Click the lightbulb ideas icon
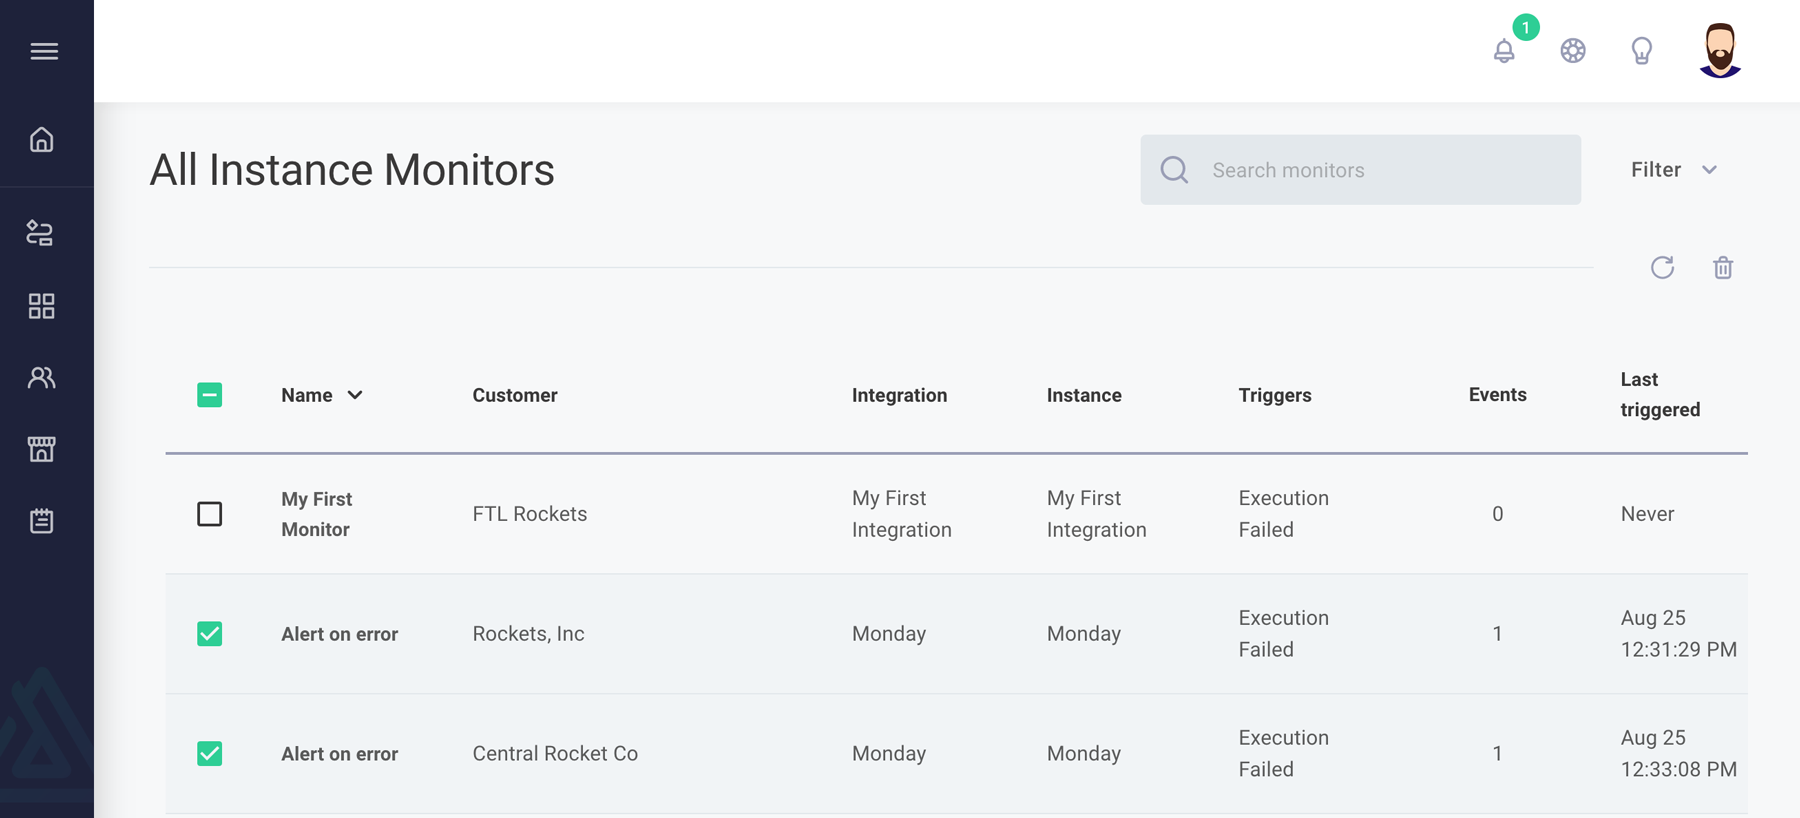Viewport: 1800px width, 818px height. click(x=1642, y=50)
